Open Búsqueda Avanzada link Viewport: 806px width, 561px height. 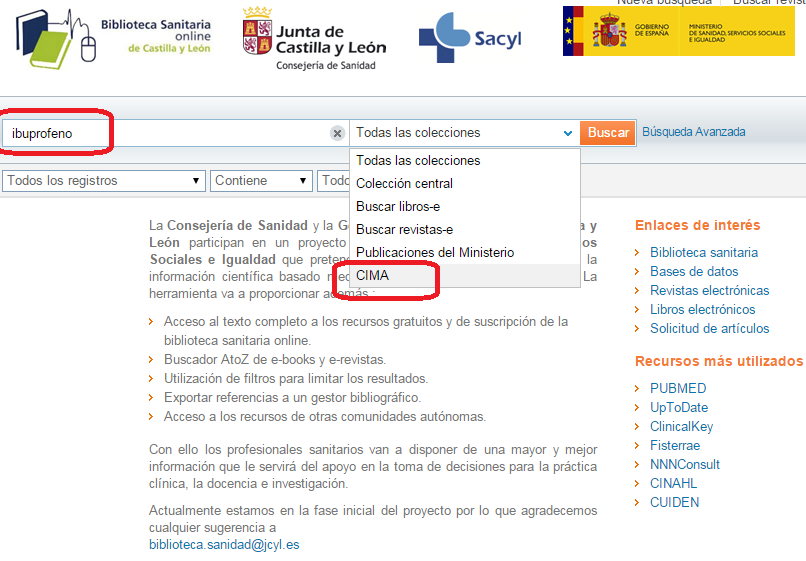click(x=693, y=132)
